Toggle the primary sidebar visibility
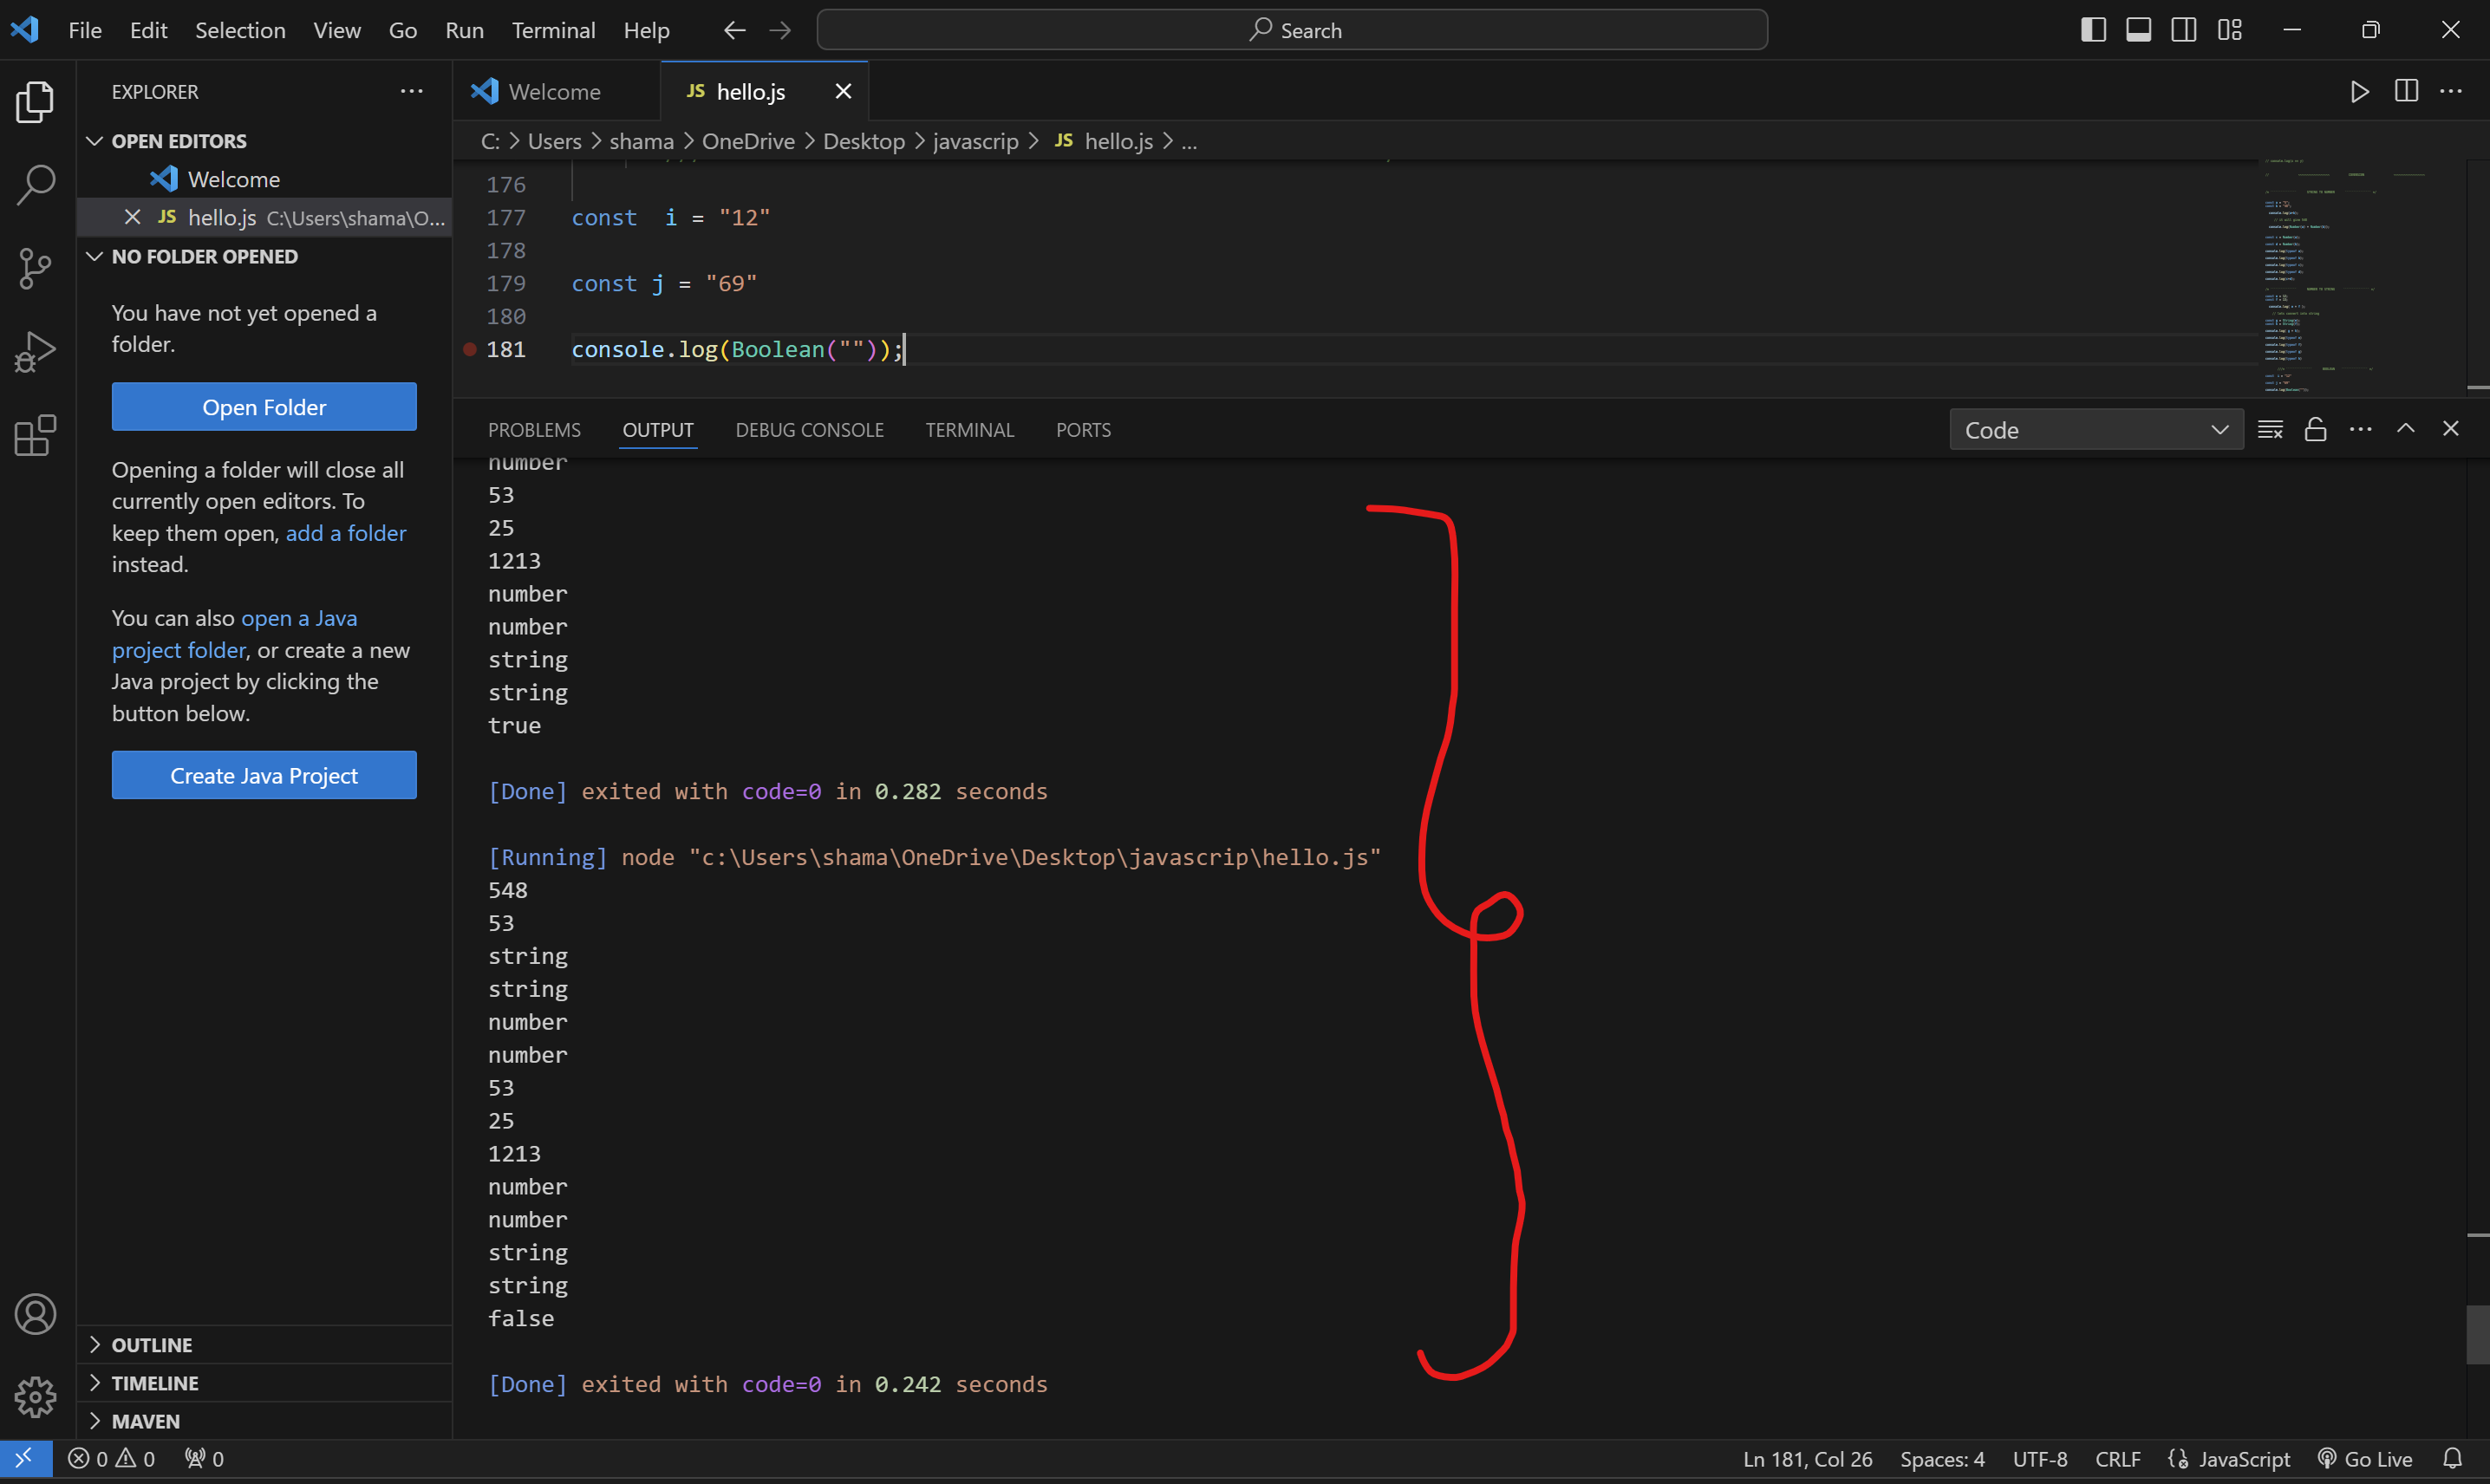This screenshot has height=1484, width=2490. coord(2093,30)
